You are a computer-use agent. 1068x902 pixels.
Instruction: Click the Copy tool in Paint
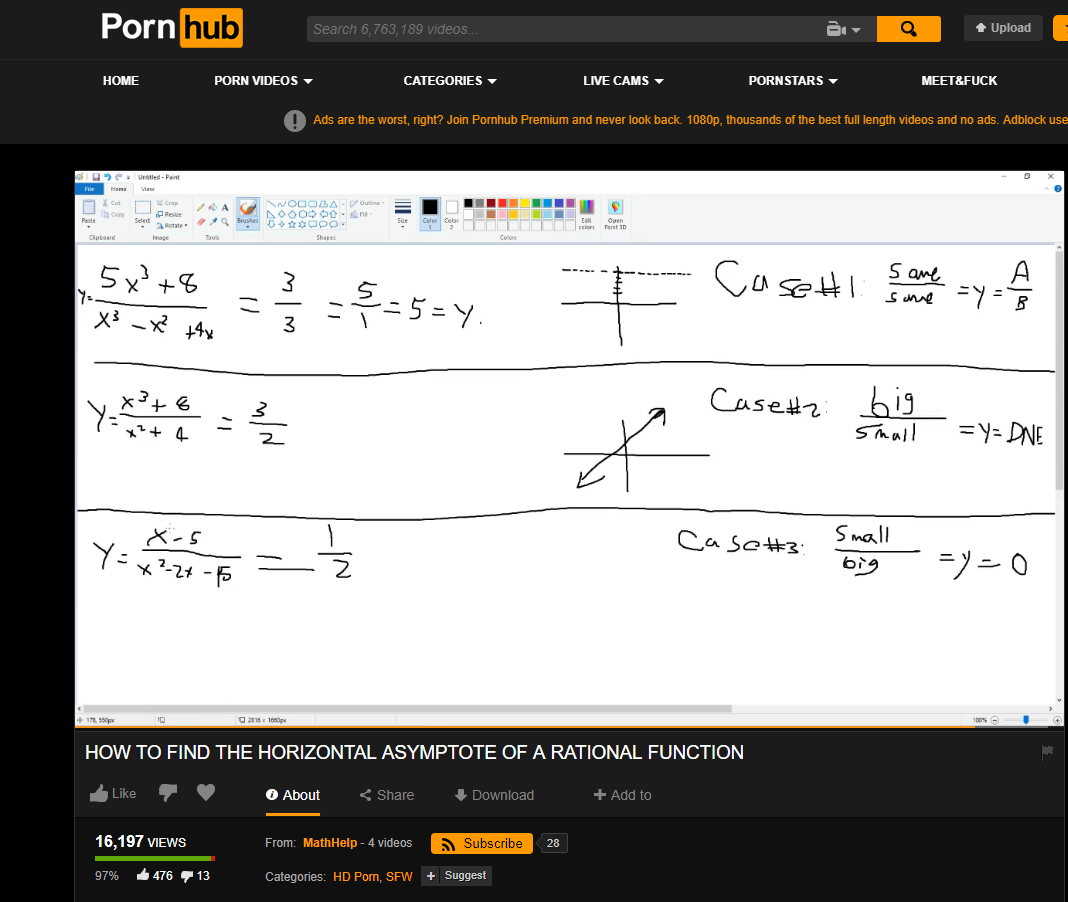[112, 215]
